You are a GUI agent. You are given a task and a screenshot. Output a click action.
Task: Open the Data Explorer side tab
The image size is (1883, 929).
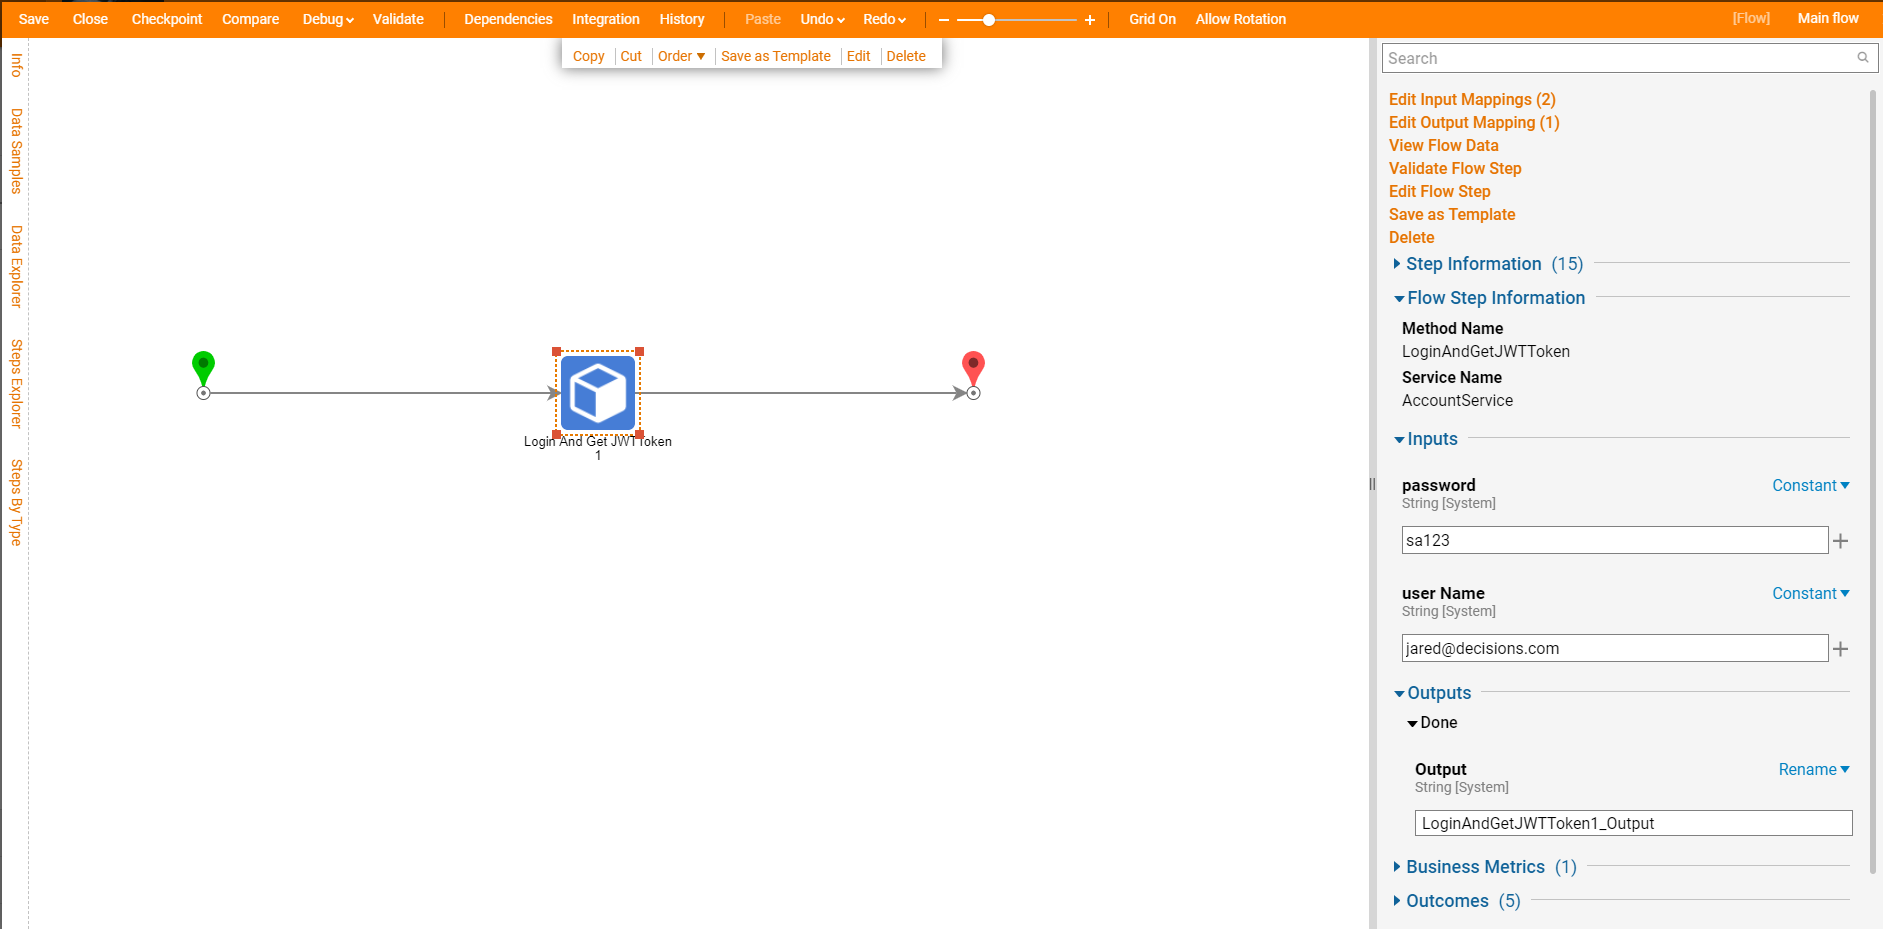point(16,266)
